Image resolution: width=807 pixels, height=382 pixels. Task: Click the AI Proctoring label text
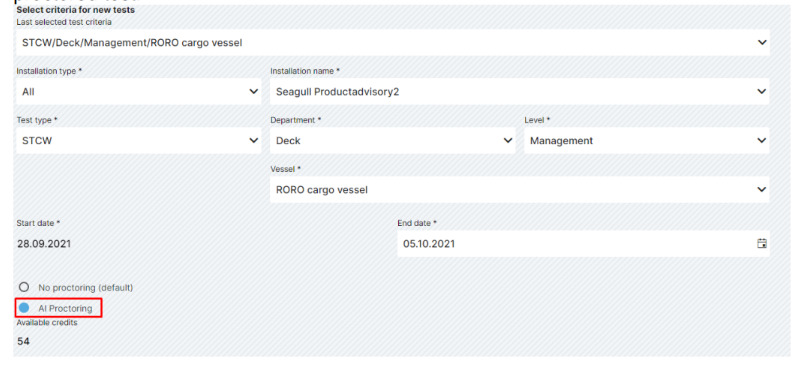(x=65, y=308)
